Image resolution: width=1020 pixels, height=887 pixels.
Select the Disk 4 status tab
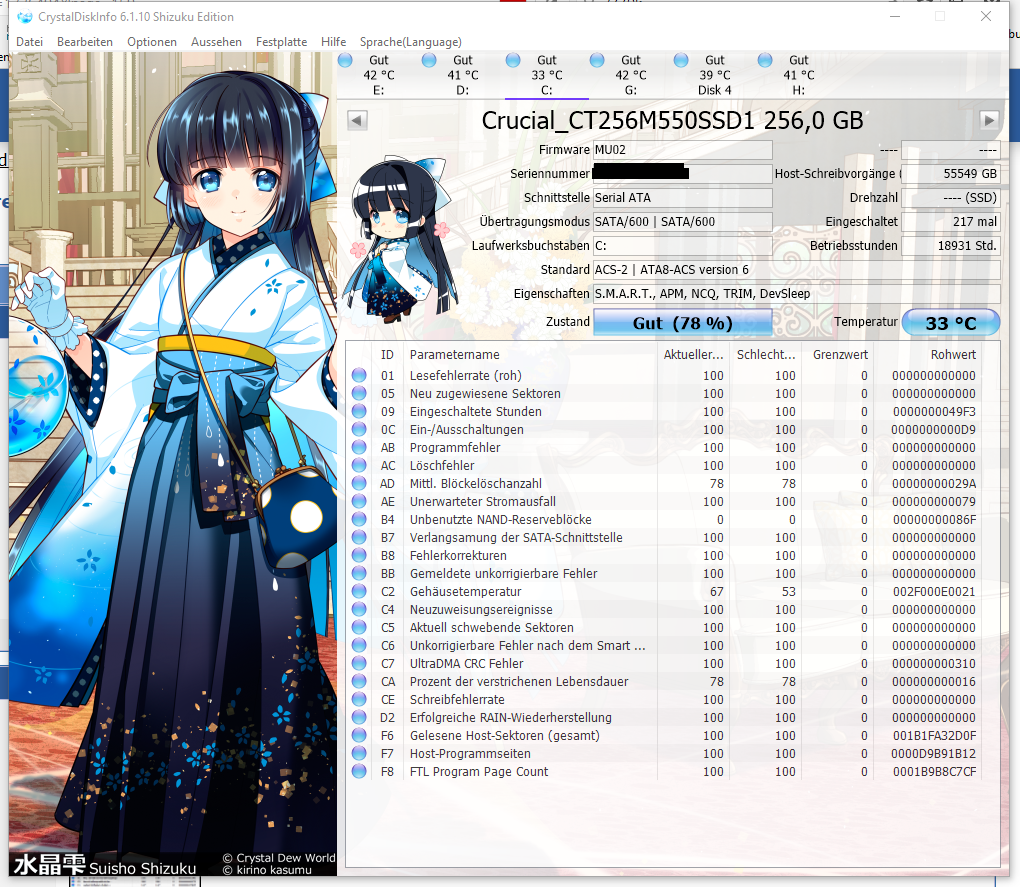pyautogui.click(x=714, y=75)
